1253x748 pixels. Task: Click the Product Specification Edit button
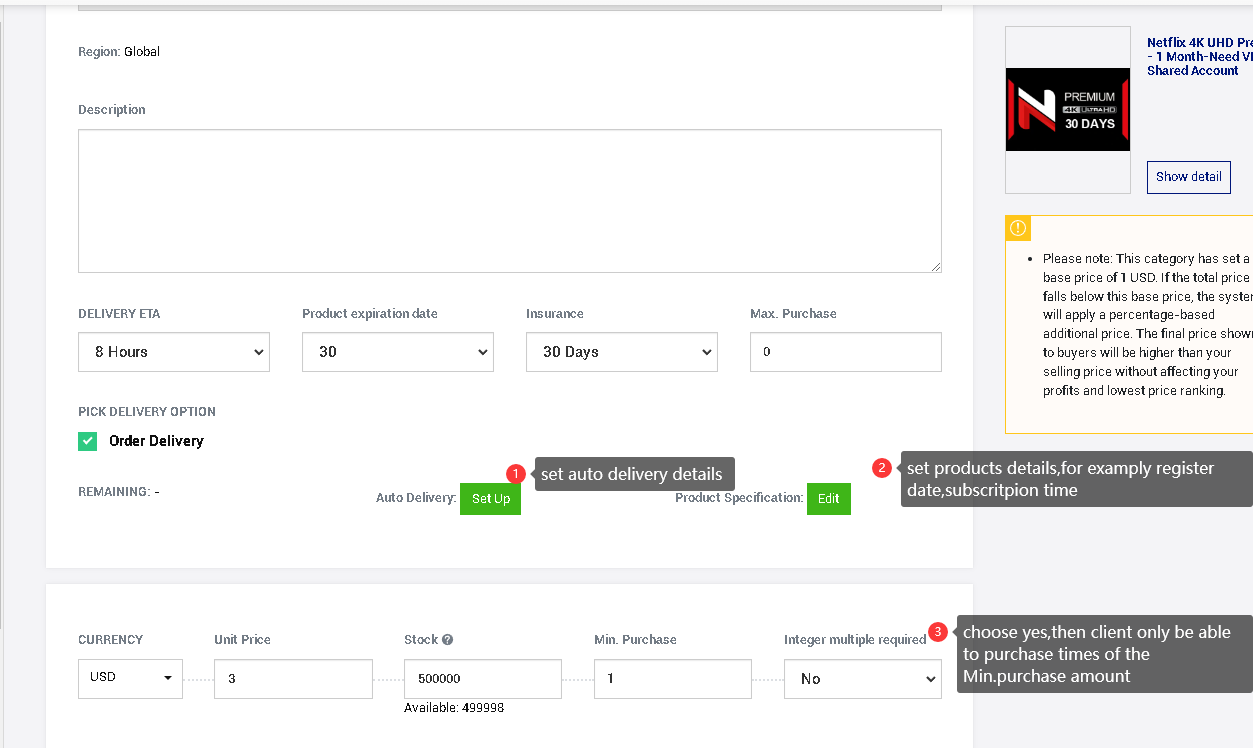point(828,499)
